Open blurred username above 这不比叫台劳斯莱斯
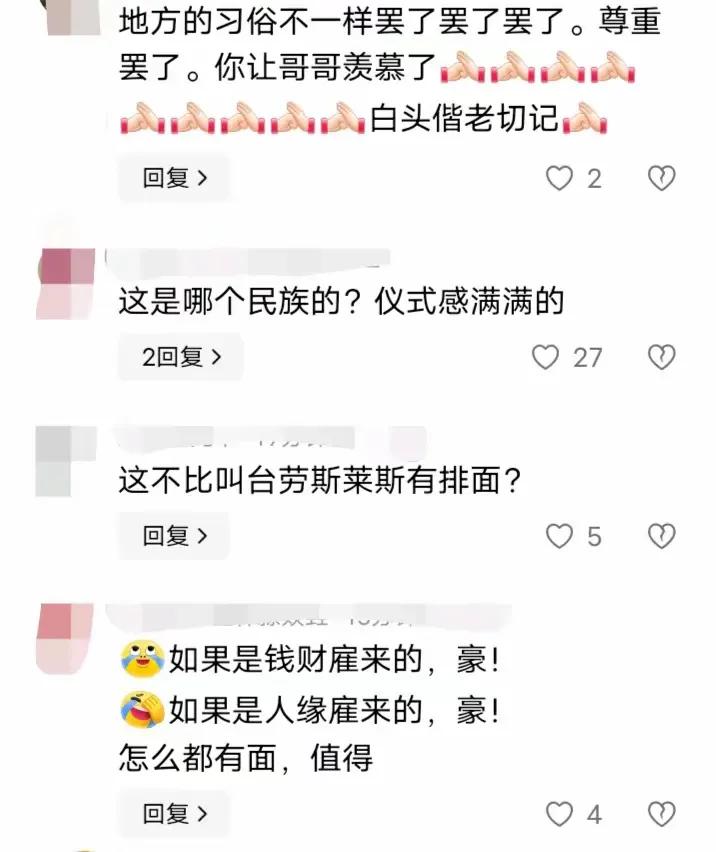Screen dimensions: 716x852 pos(270,438)
